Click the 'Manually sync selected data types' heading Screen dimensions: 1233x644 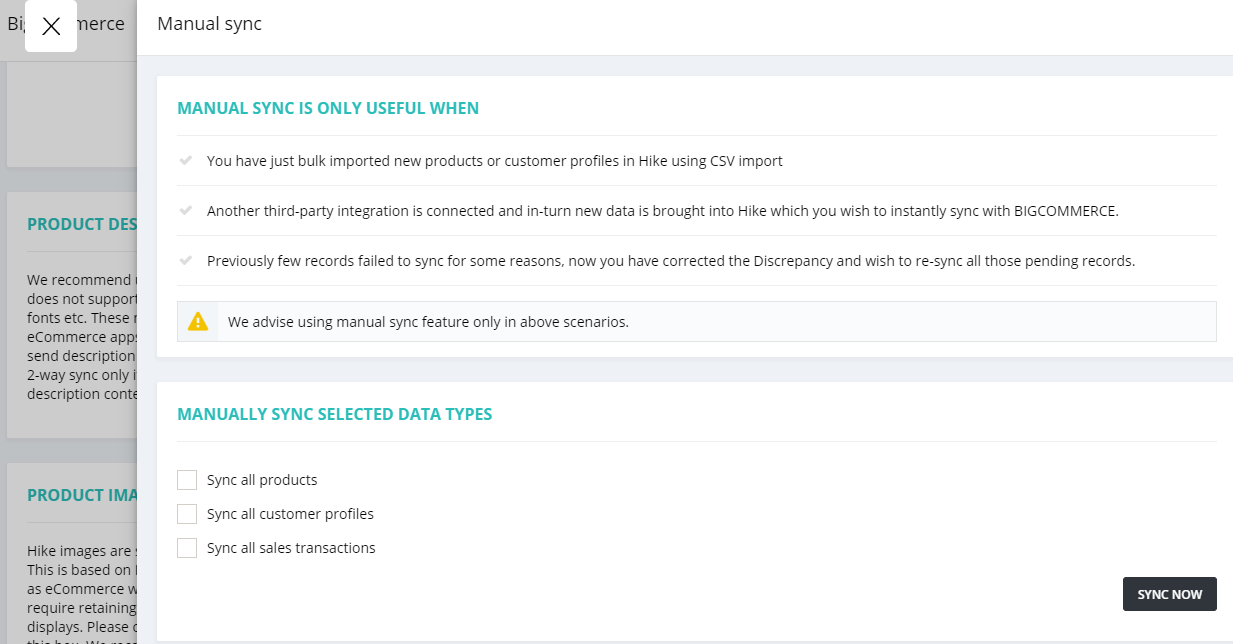[x=334, y=414]
